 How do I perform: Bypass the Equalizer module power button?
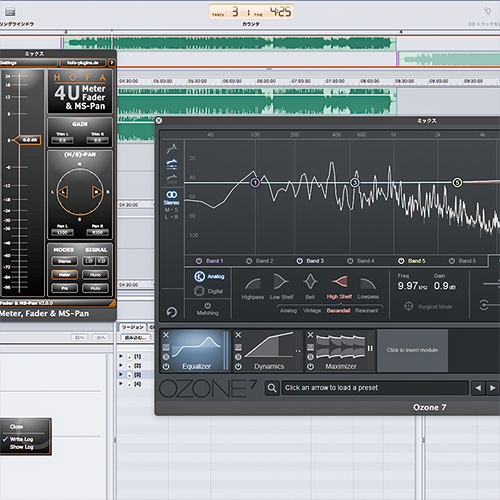(166, 367)
